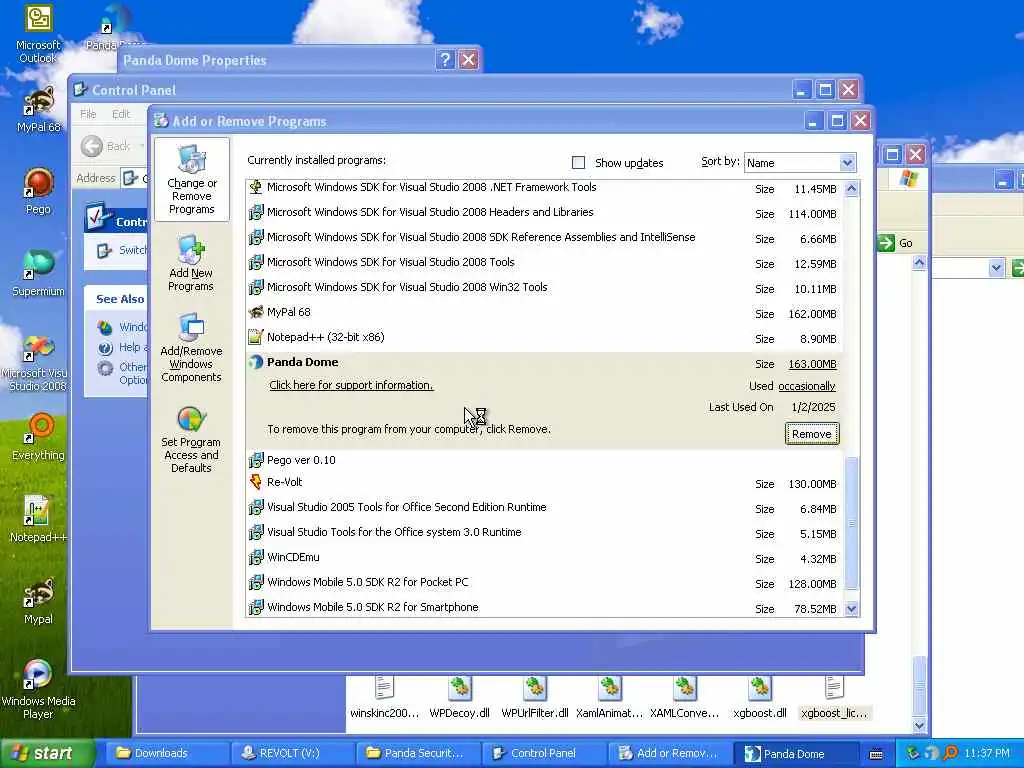Select Visual Studio 2005 Tools for Office entry
Image resolution: width=1024 pixels, height=768 pixels.
544,507
